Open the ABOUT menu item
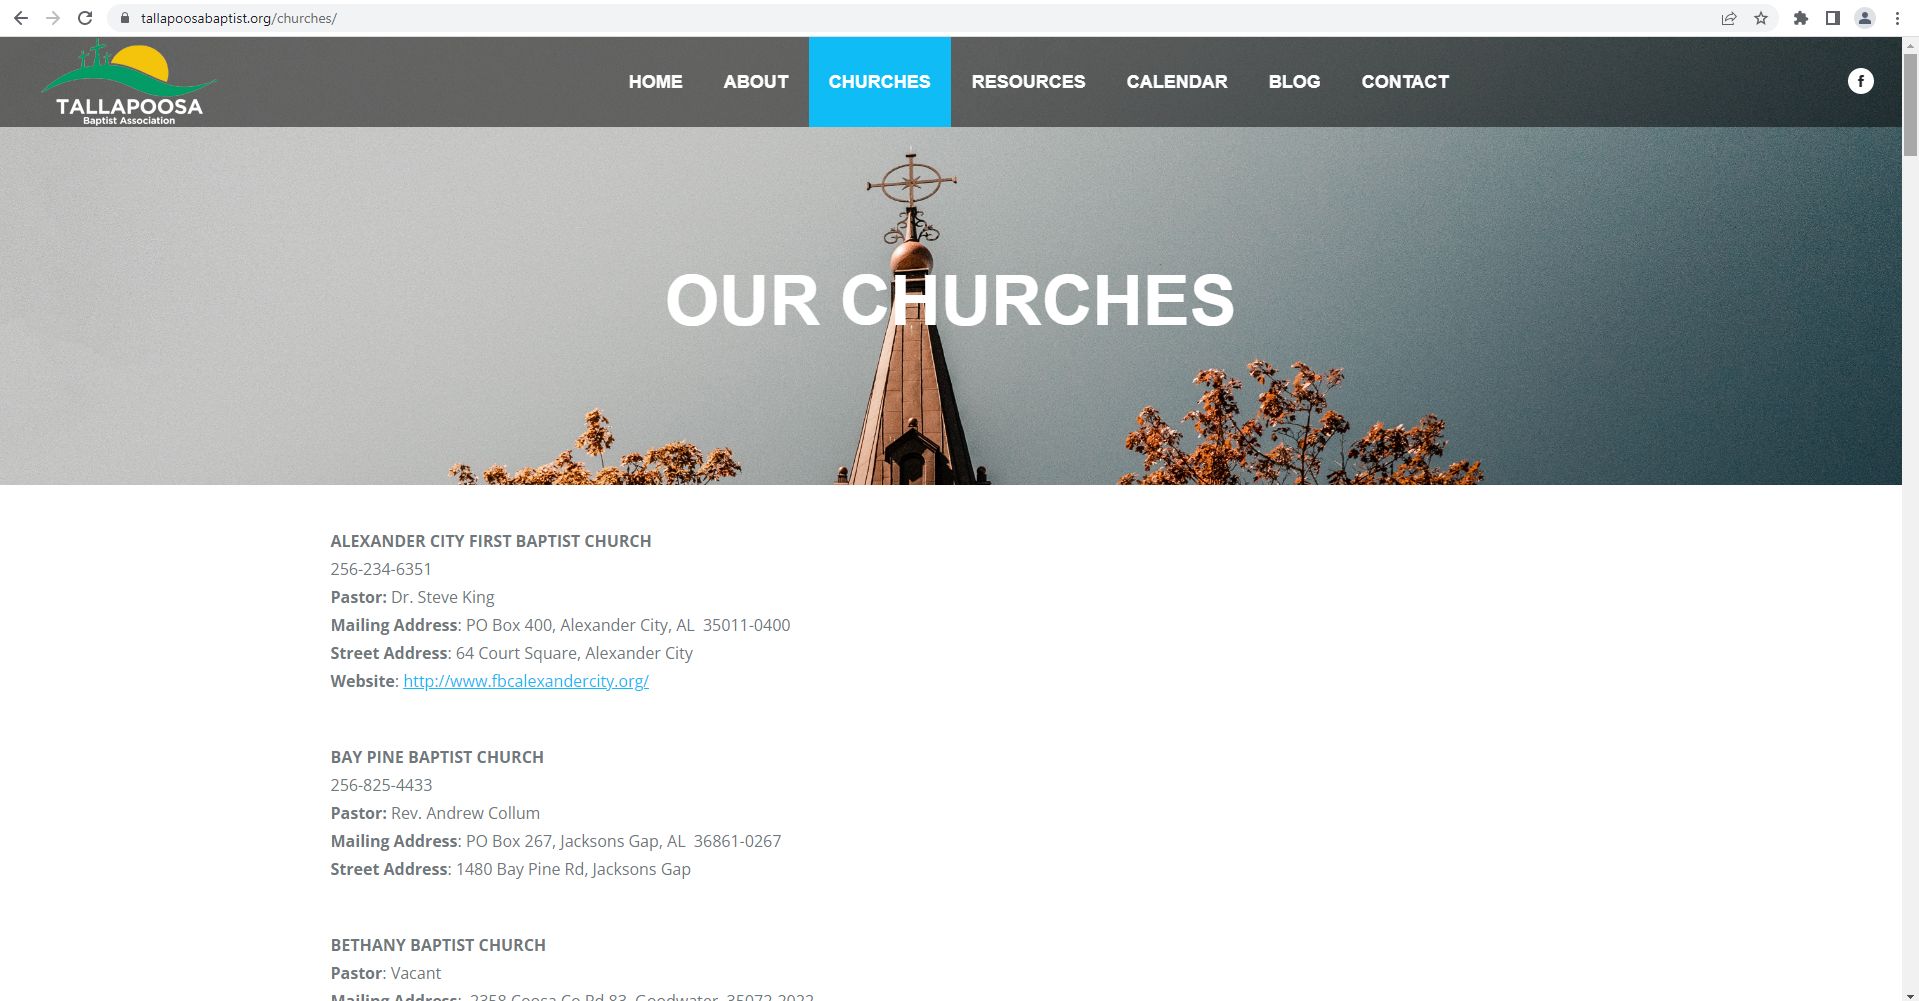The width and height of the screenshot is (1919, 1001). 756,82
